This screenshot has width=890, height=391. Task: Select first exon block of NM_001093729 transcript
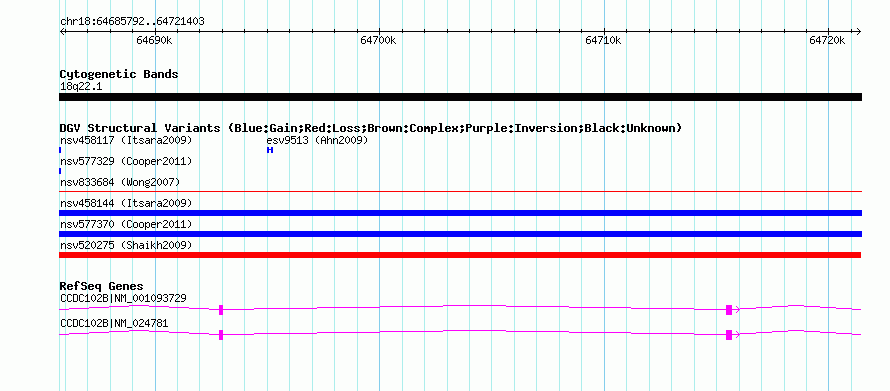click(221, 309)
